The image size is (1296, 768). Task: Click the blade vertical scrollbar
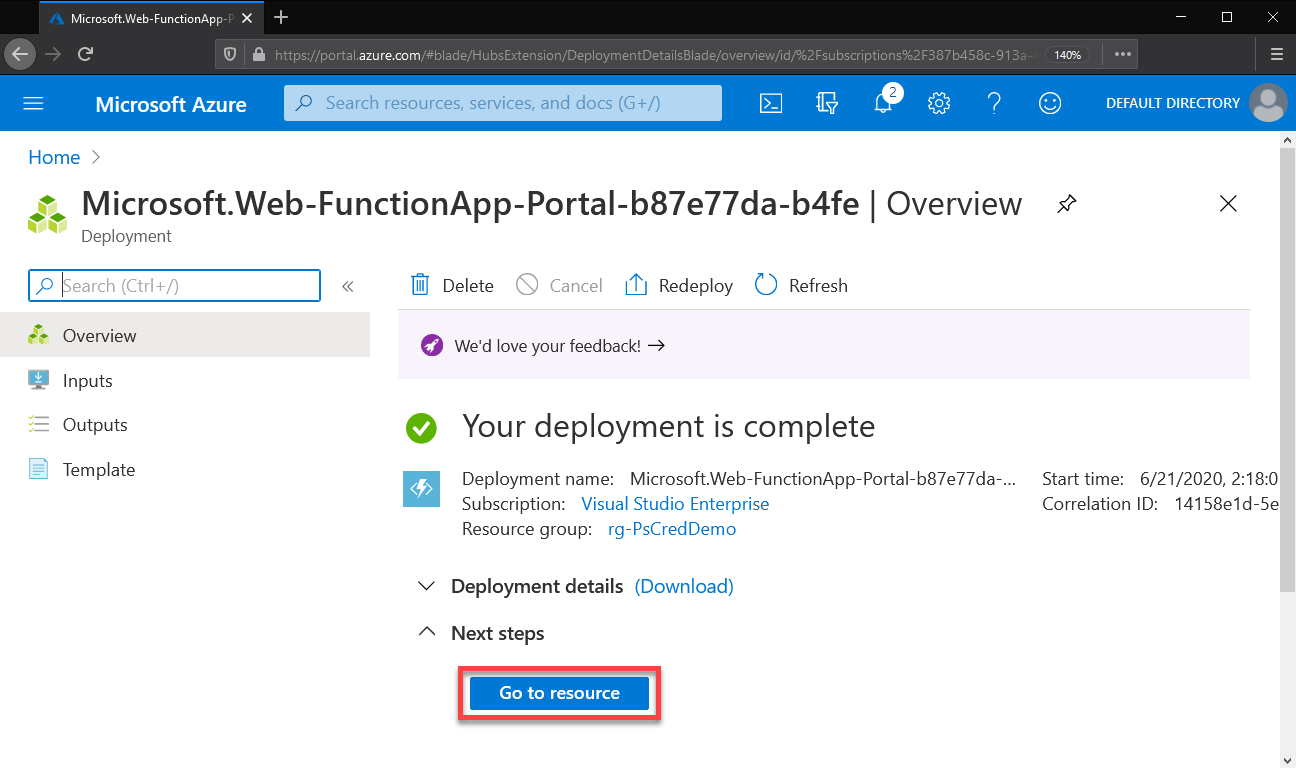1288,370
